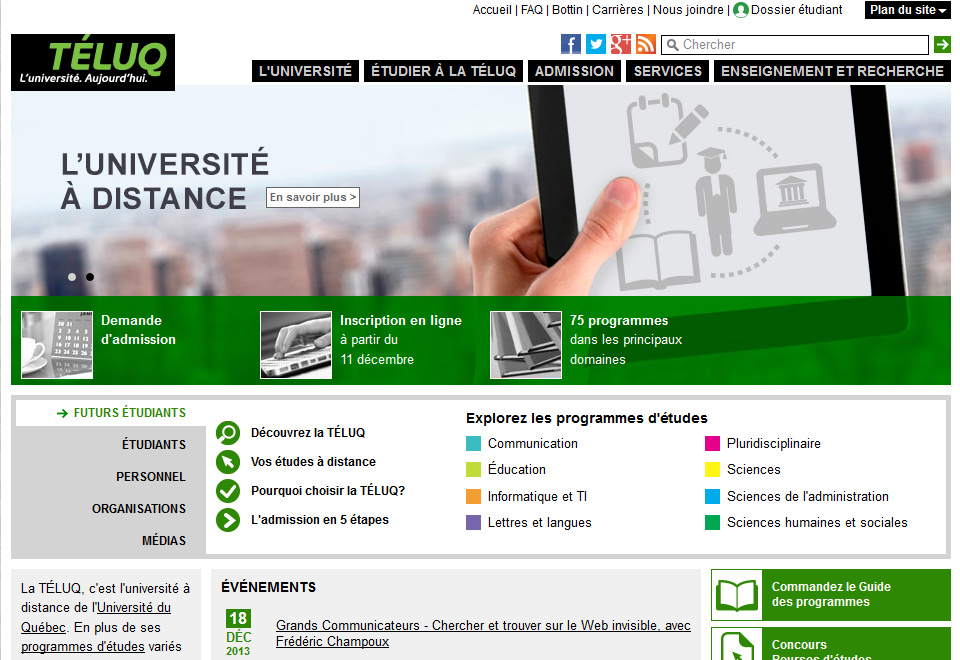Open Demande d'admission calendar thumbnail
The height and width of the screenshot is (660, 960).
point(57,345)
